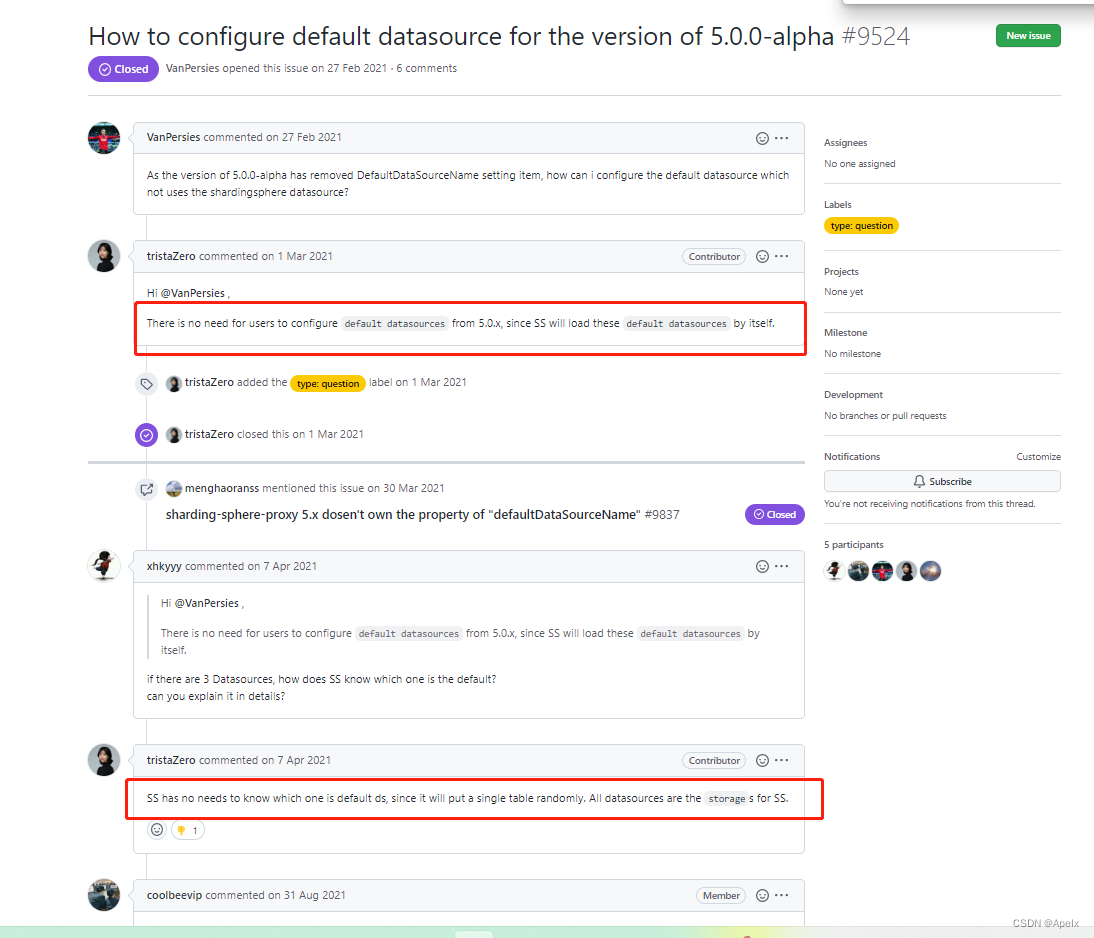Open xhkyyy avatar beside 7 Apr comment
The height and width of the screenshot is (938, 1094).
(x=104, y=566)
